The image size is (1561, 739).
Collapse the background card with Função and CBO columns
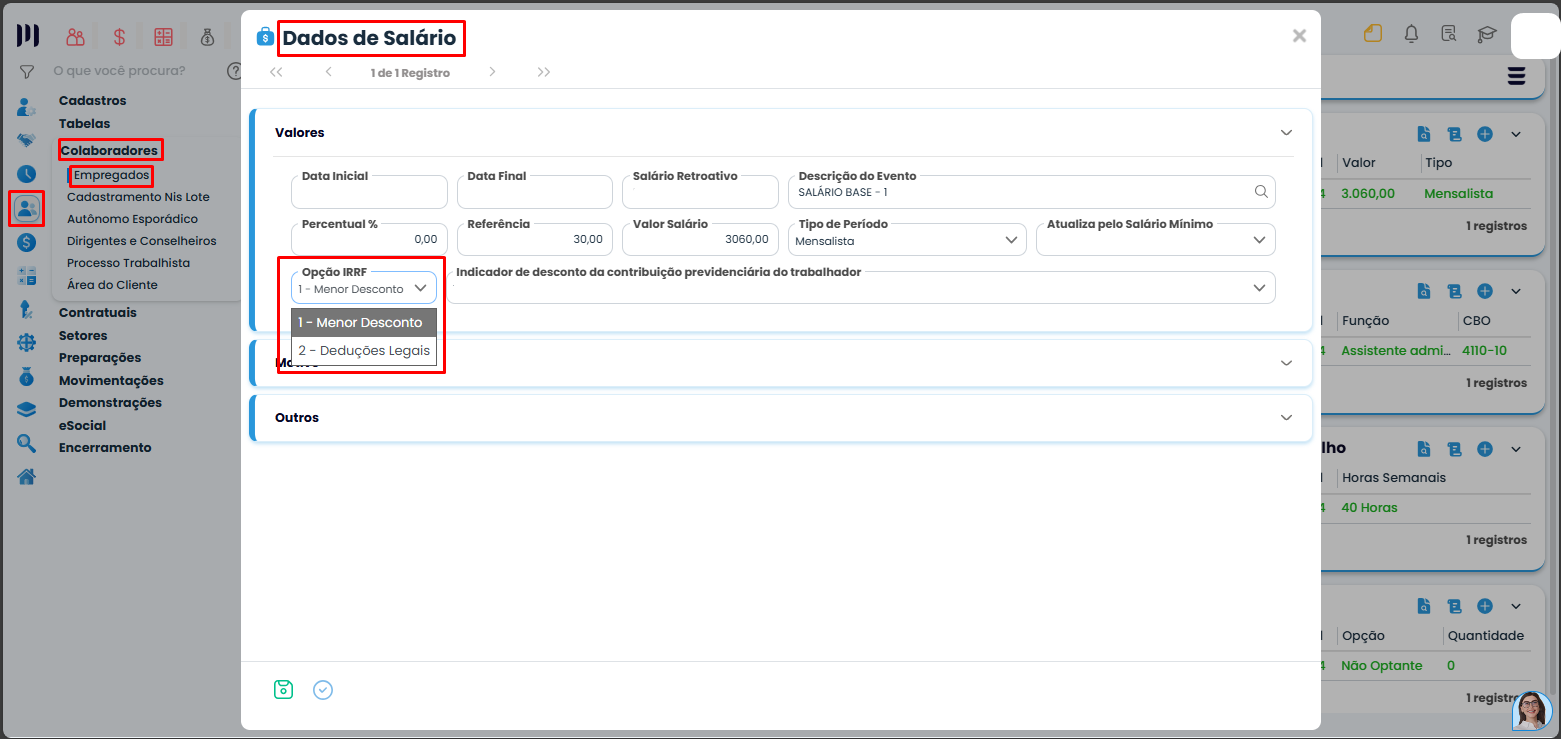1516,291
